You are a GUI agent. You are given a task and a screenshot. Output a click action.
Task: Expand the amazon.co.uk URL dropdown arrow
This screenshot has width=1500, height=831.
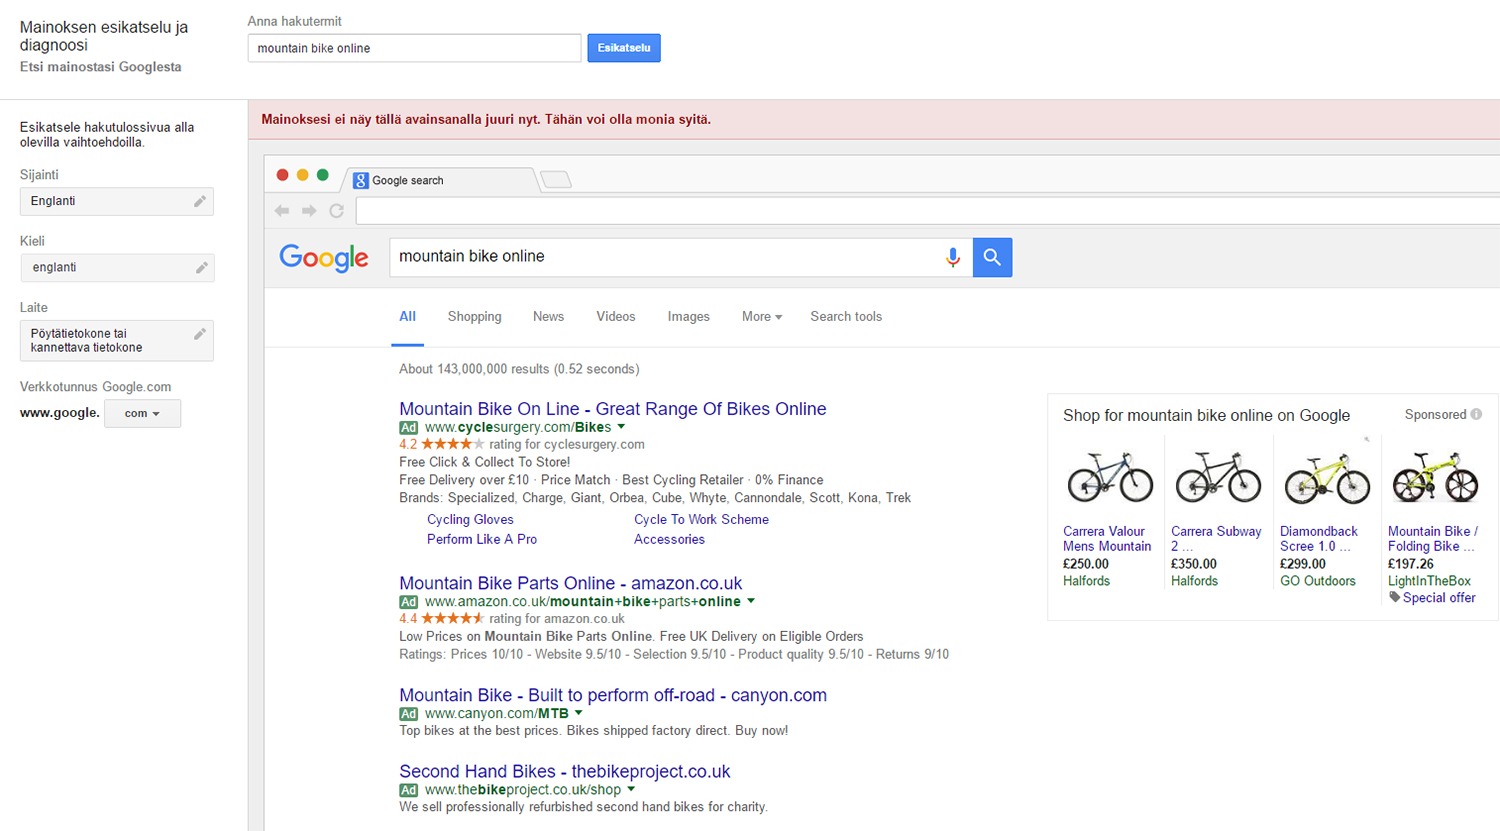click(x=751, y=601)
